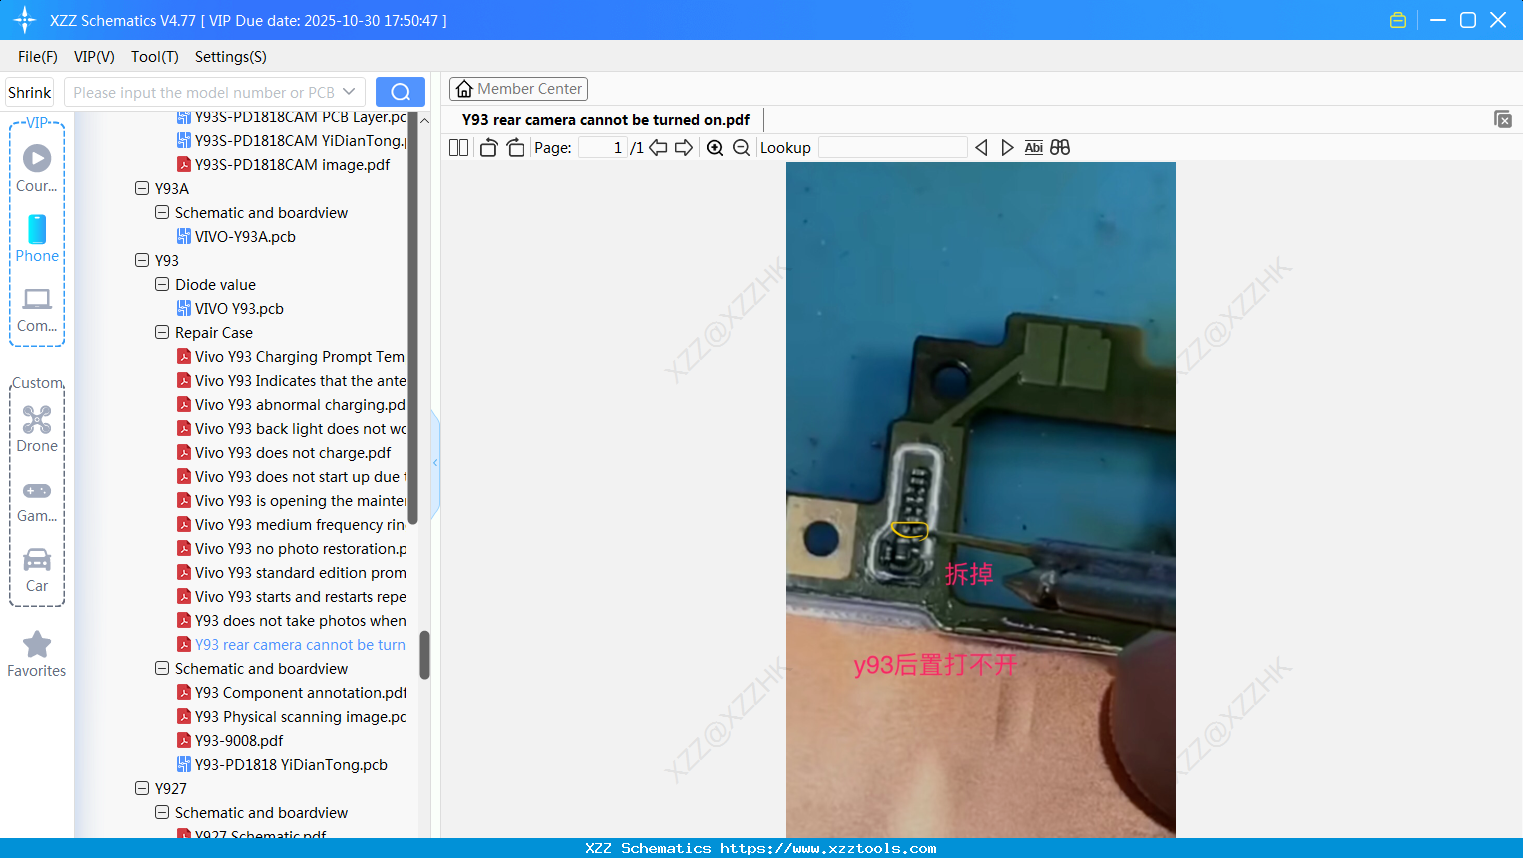1523x858 pixels.
Task: Select the Abi text search option
Action: tap(1033, 147)
